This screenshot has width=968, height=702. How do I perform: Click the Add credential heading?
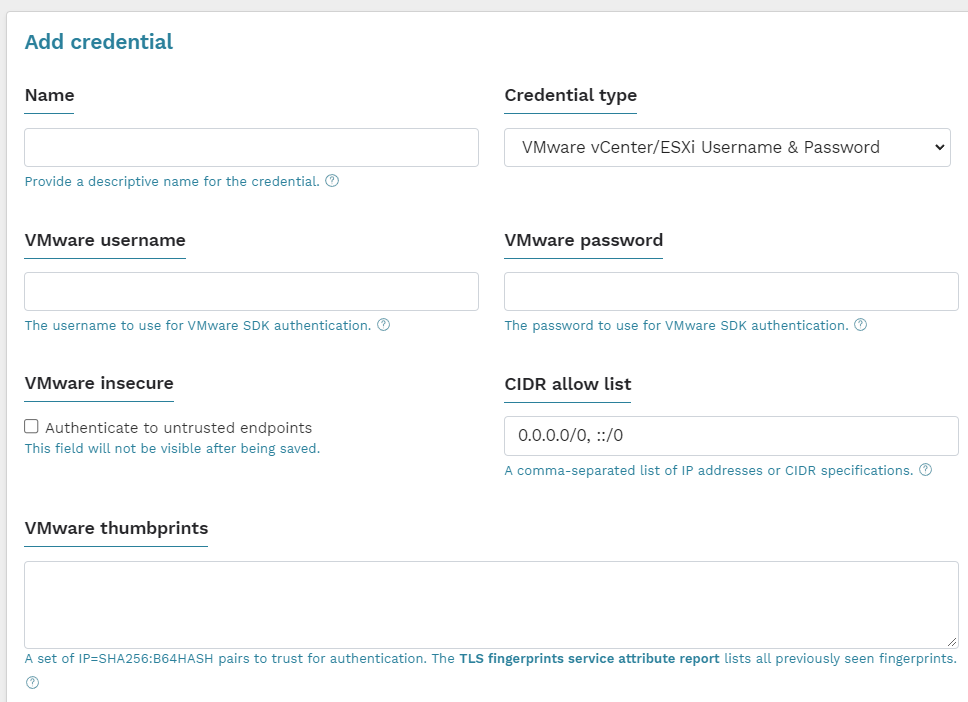click(x=99, y=42)
